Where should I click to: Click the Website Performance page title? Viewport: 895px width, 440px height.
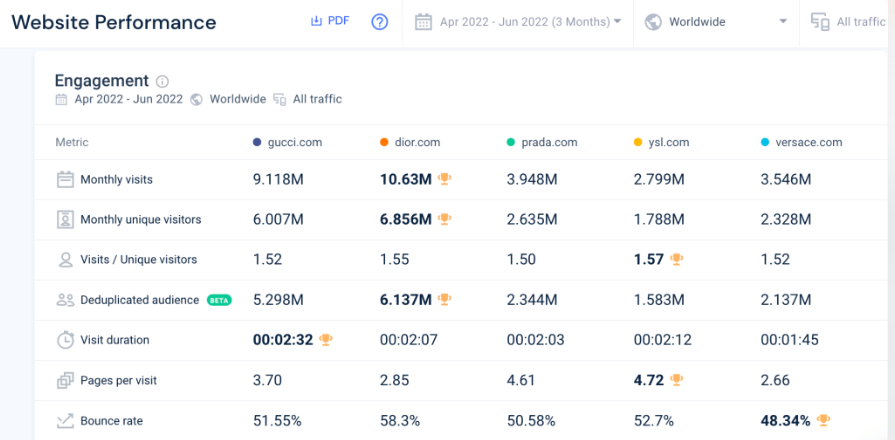[114, 22]
